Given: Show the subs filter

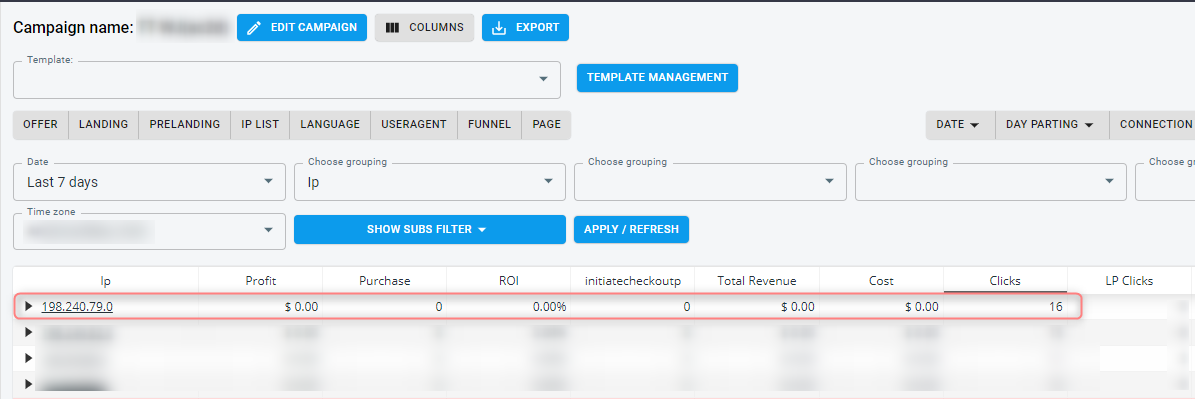Looking at the screenshot, I should coord(430,229).
